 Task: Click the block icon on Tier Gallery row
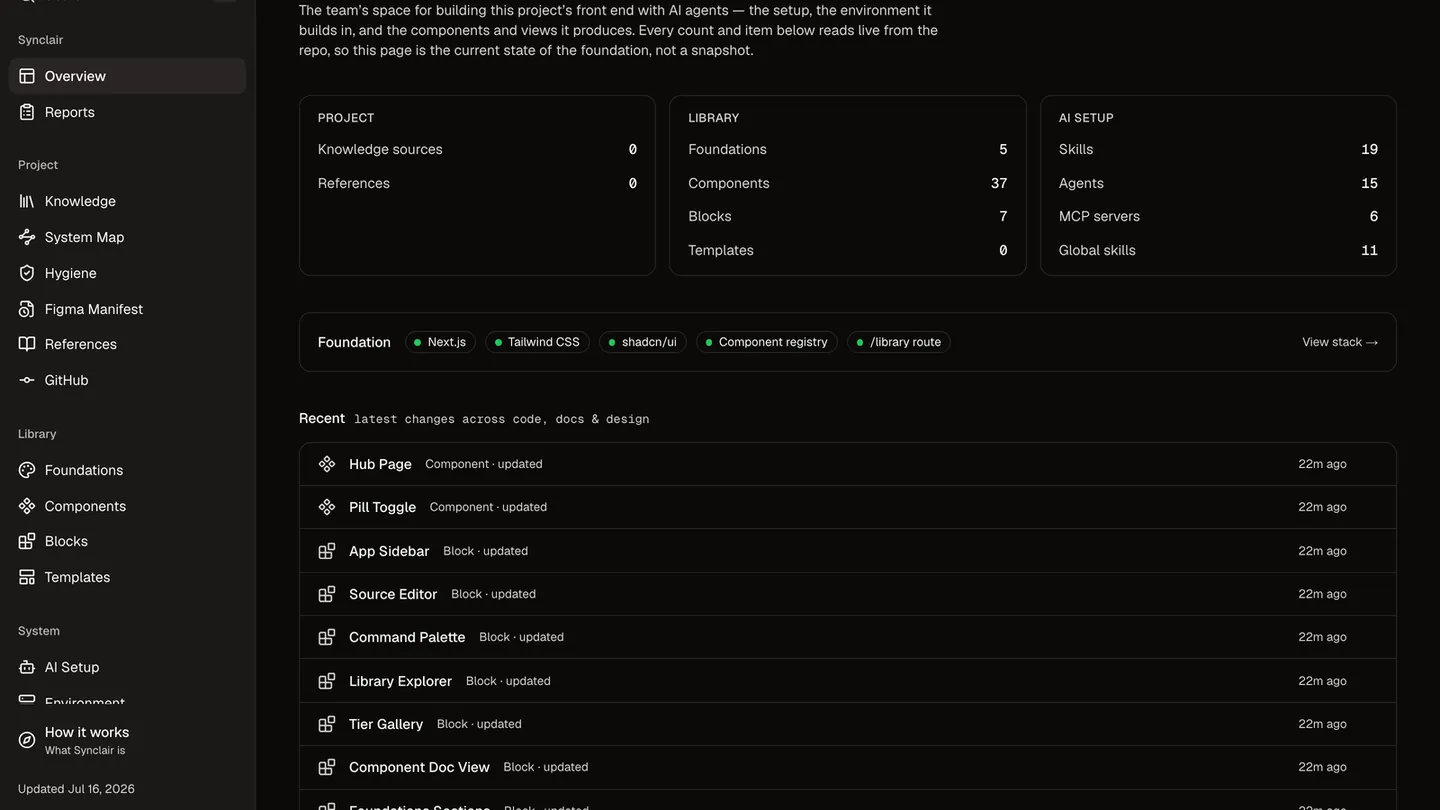click(327, 724)
